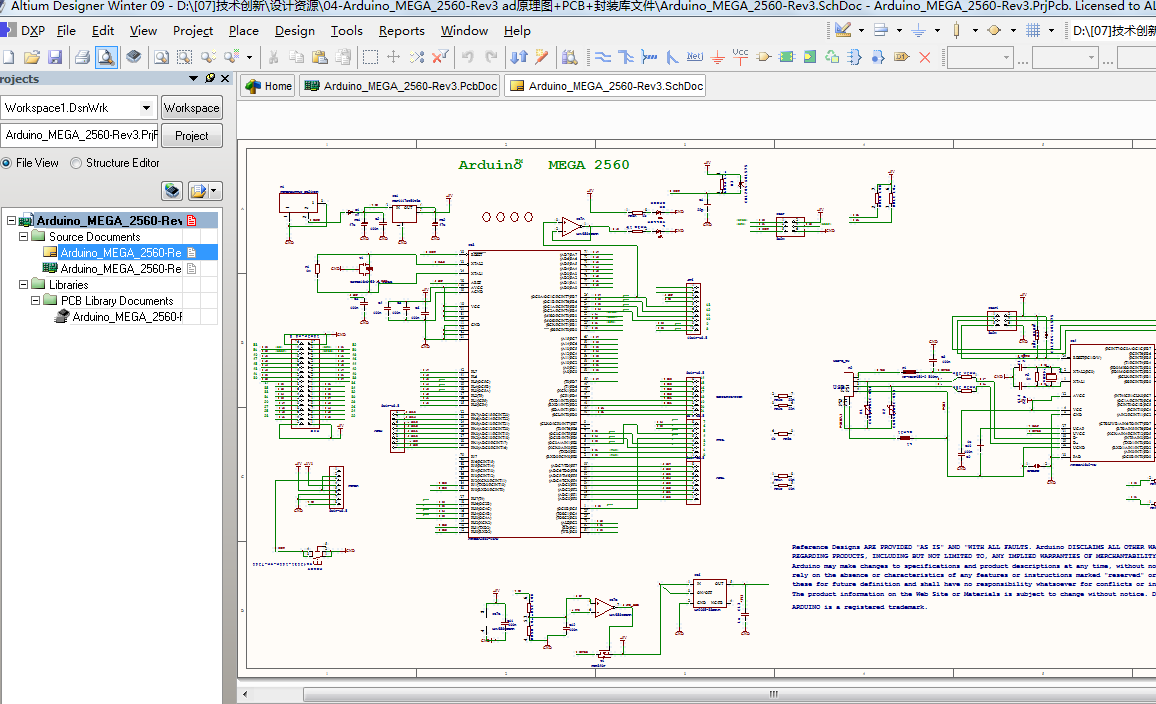Select the PCB document tree item
The height and width of the screenshot is (704, 1156).
[x=121, y=269]
